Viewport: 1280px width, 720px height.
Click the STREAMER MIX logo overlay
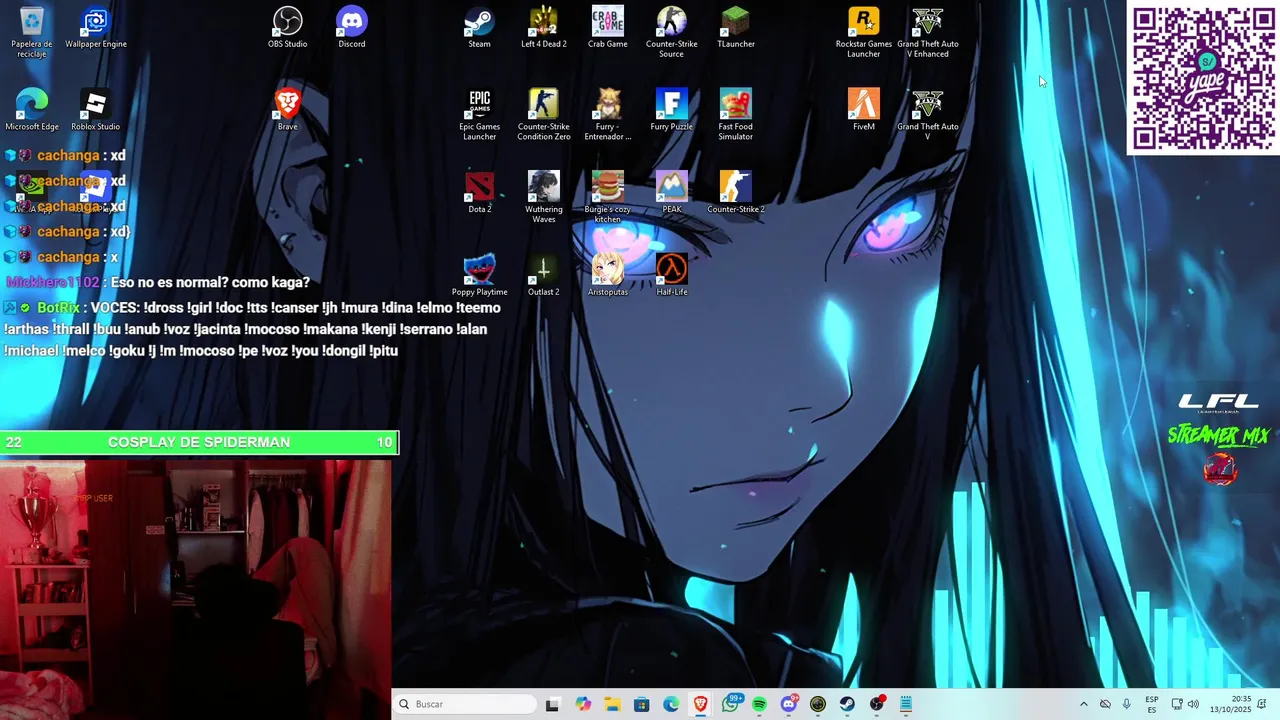[1219, 436]
